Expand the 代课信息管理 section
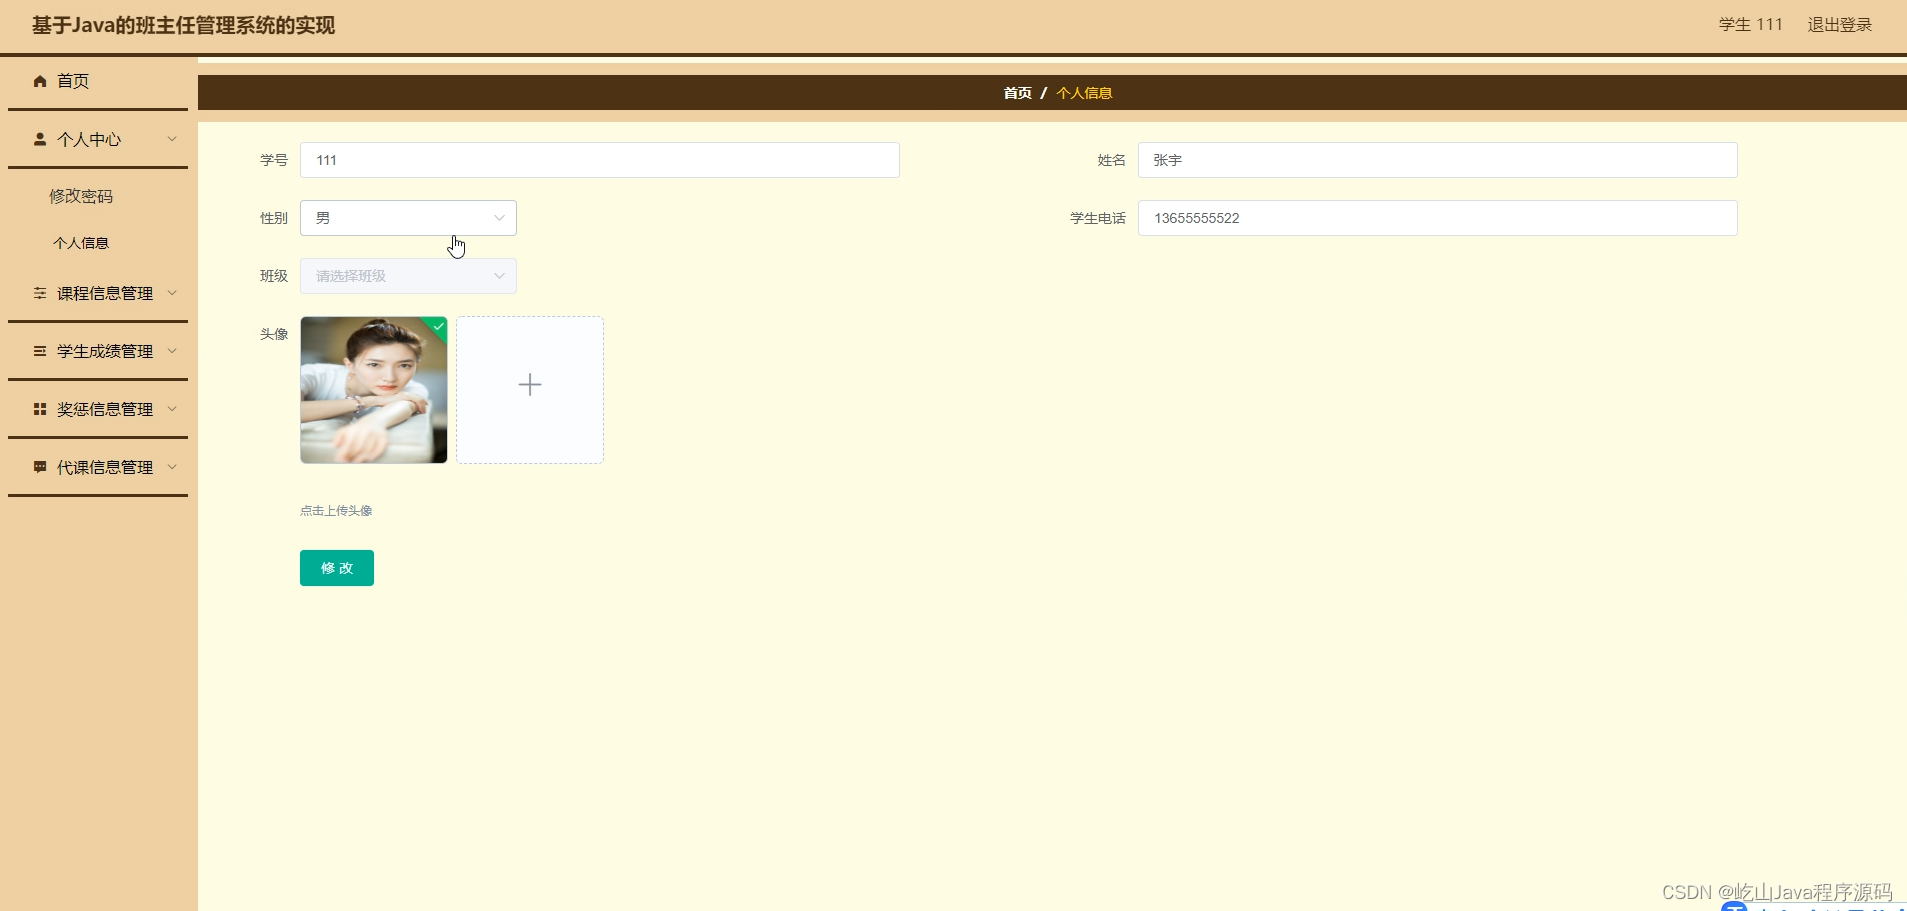Viewport: 1907px width, 911px height. pos(172,466)
